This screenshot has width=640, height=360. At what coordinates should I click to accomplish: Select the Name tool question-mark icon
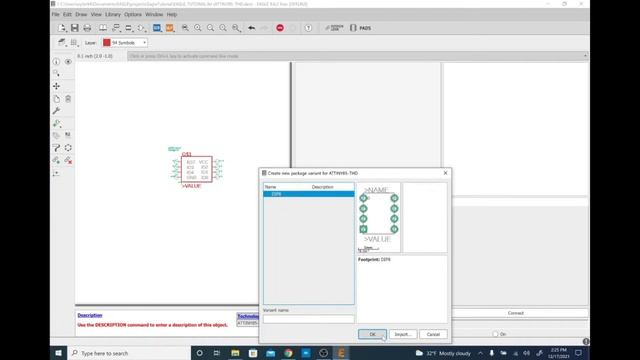(56, 148)
